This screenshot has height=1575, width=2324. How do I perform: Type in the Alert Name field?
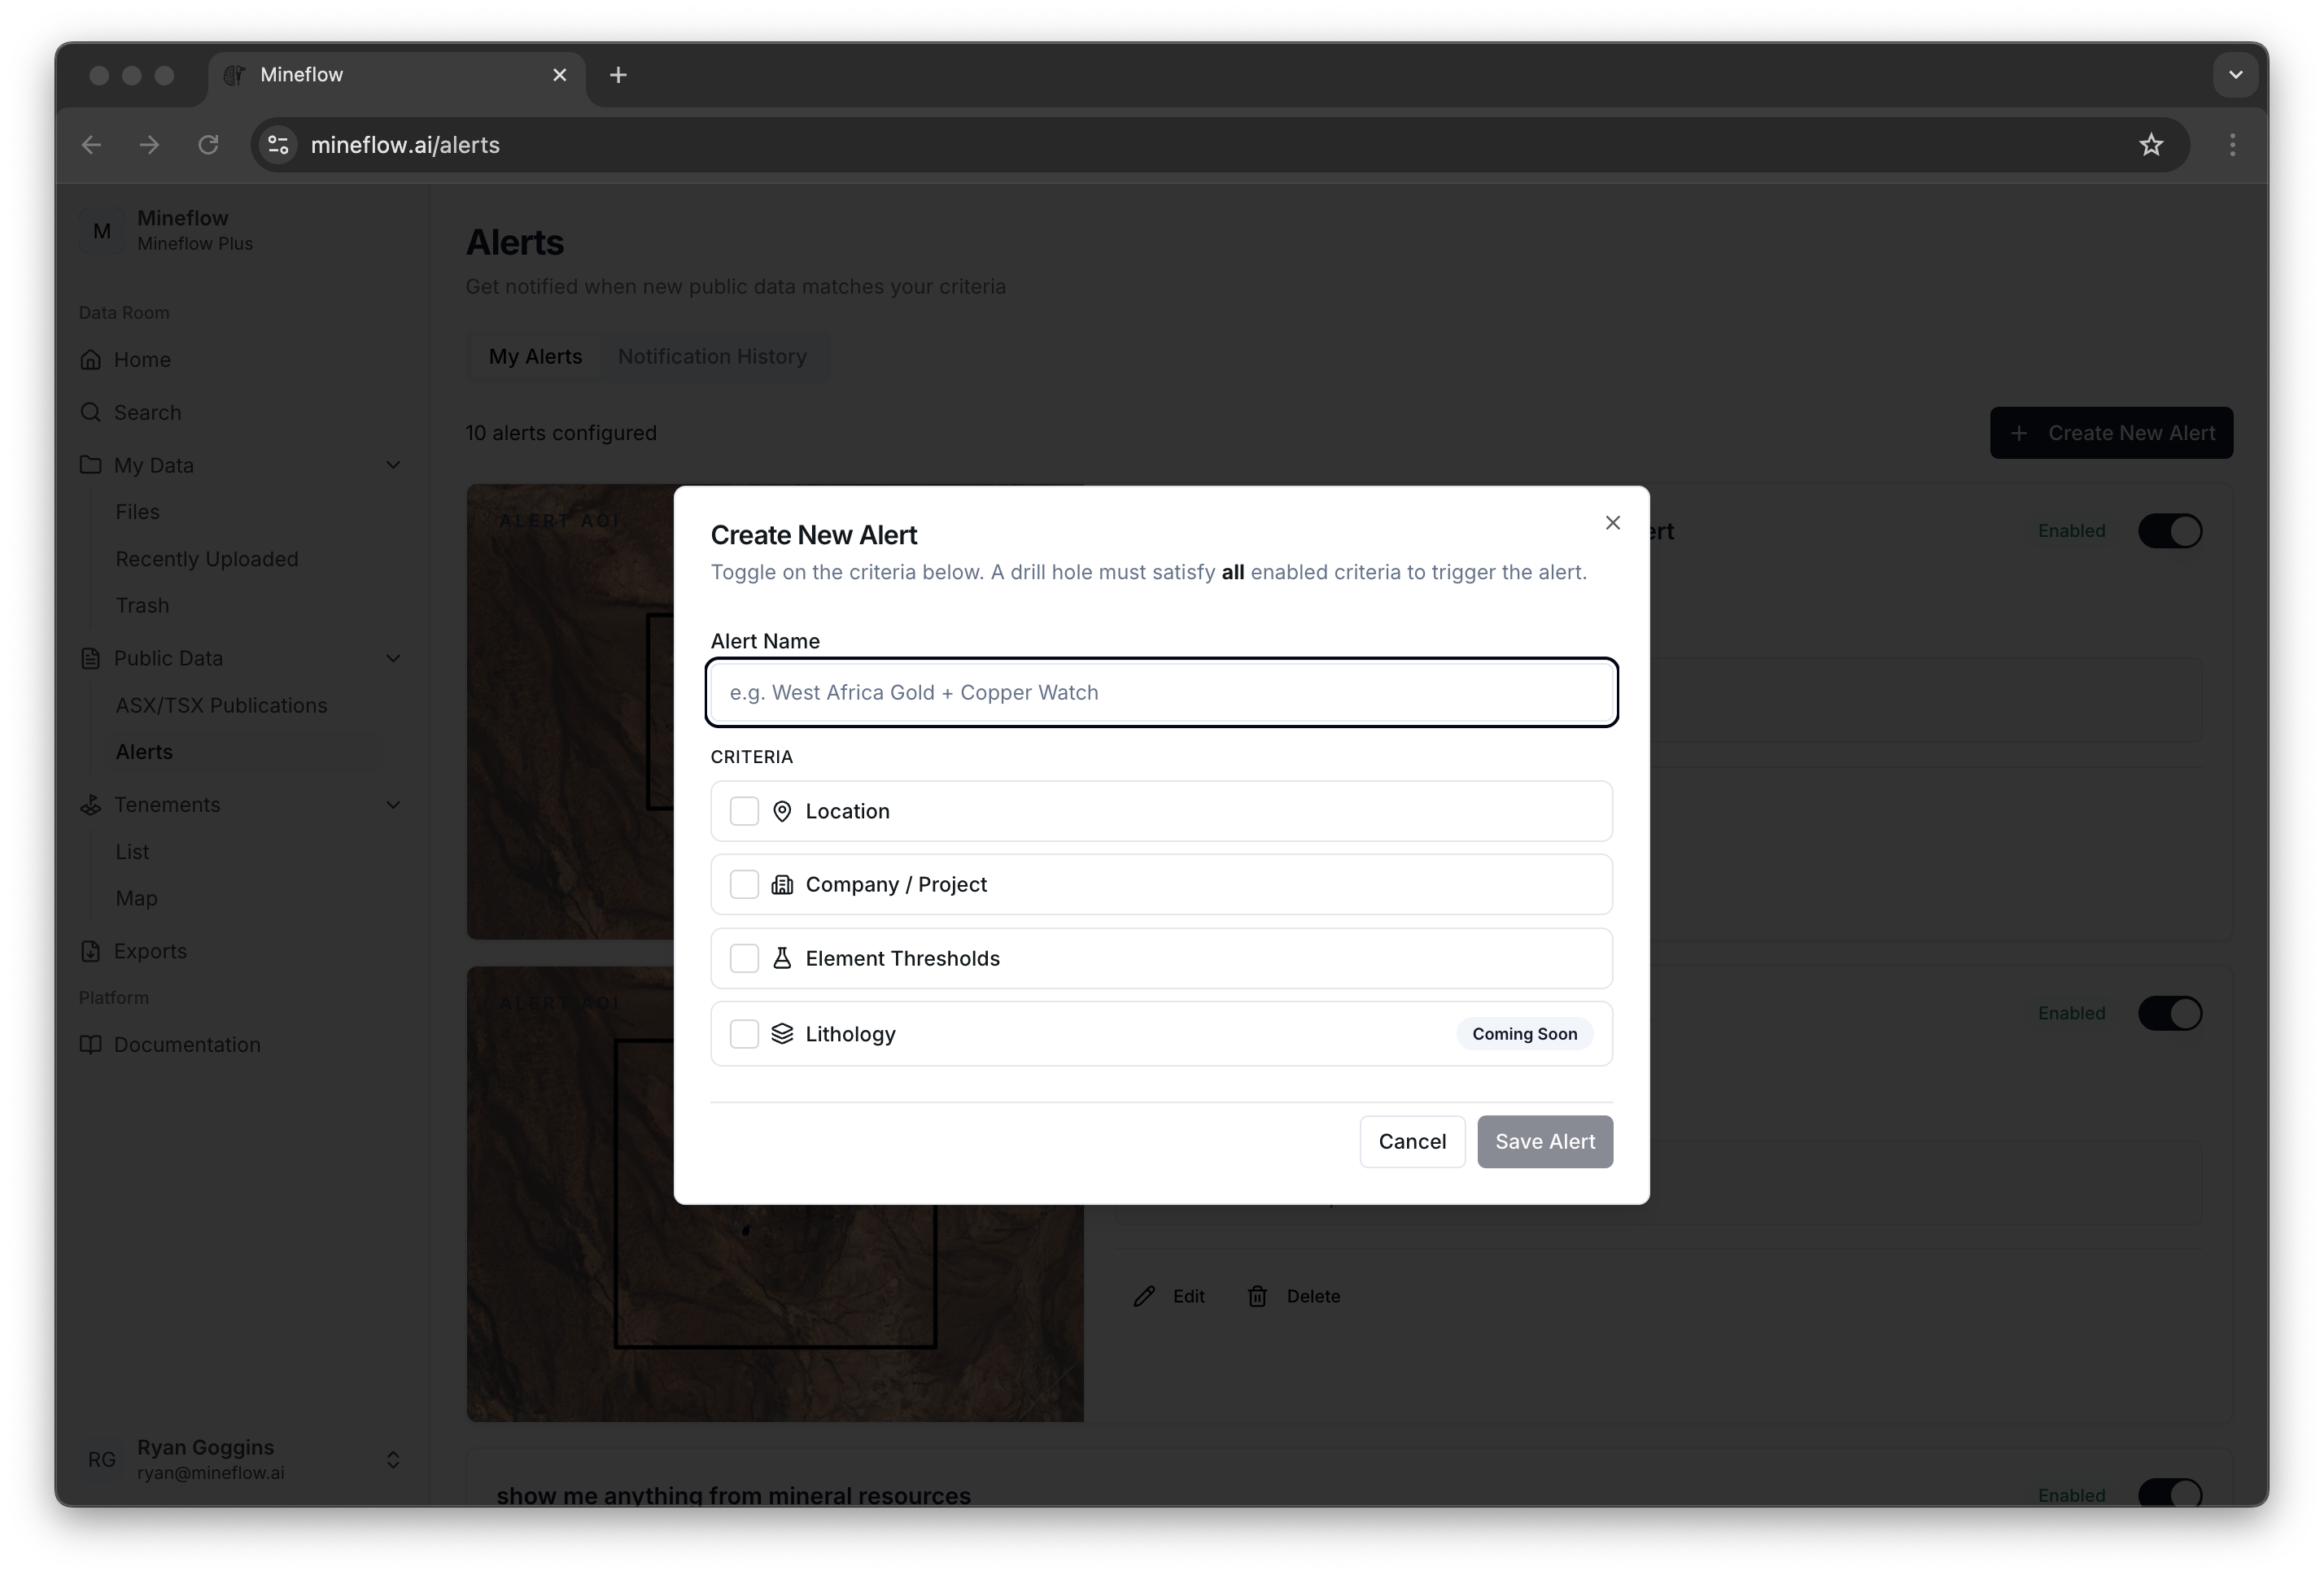1160,692
